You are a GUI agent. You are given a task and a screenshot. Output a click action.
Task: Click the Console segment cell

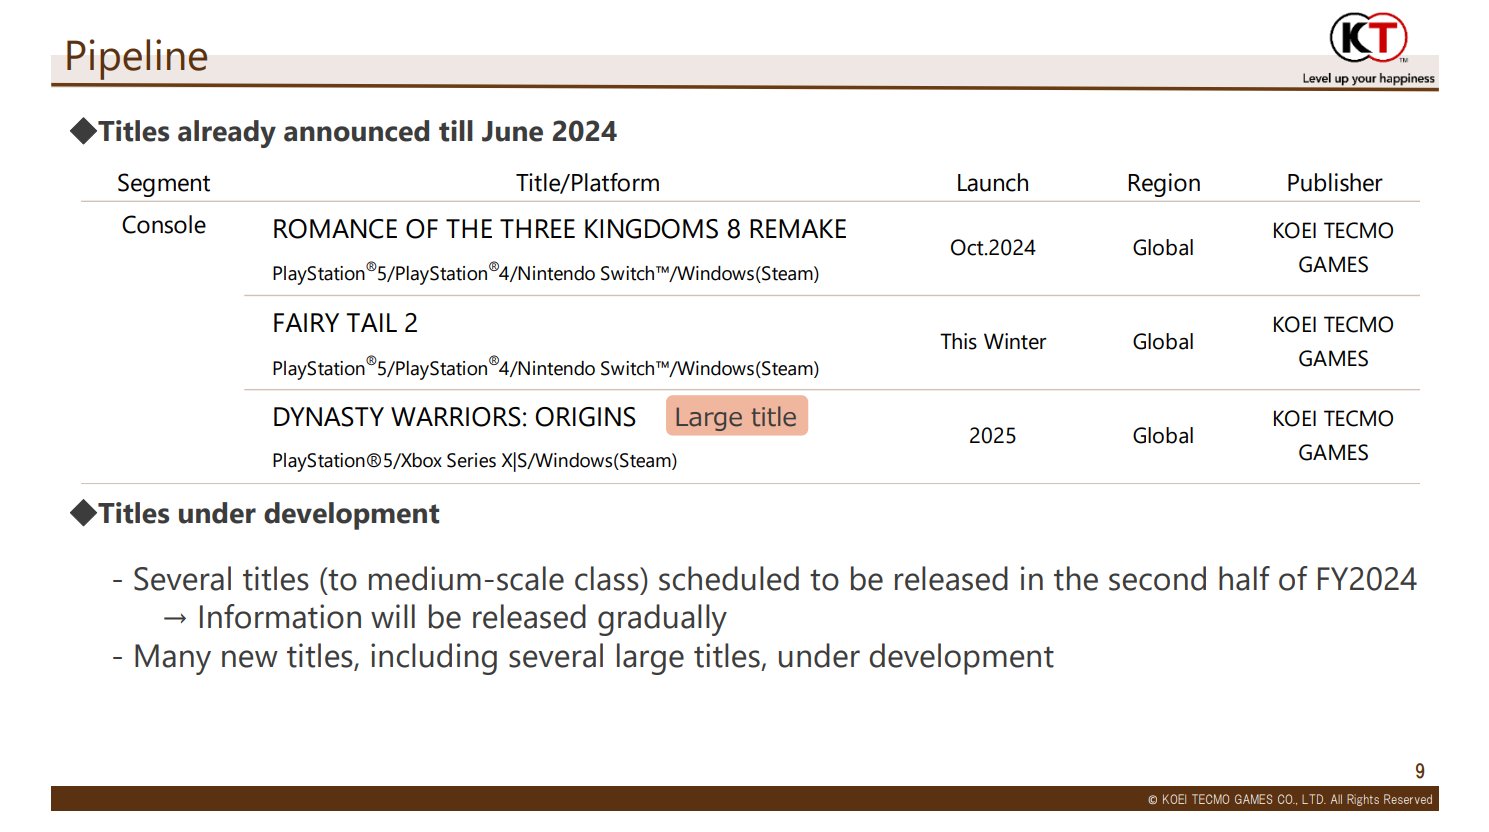[x=164, y=225]
